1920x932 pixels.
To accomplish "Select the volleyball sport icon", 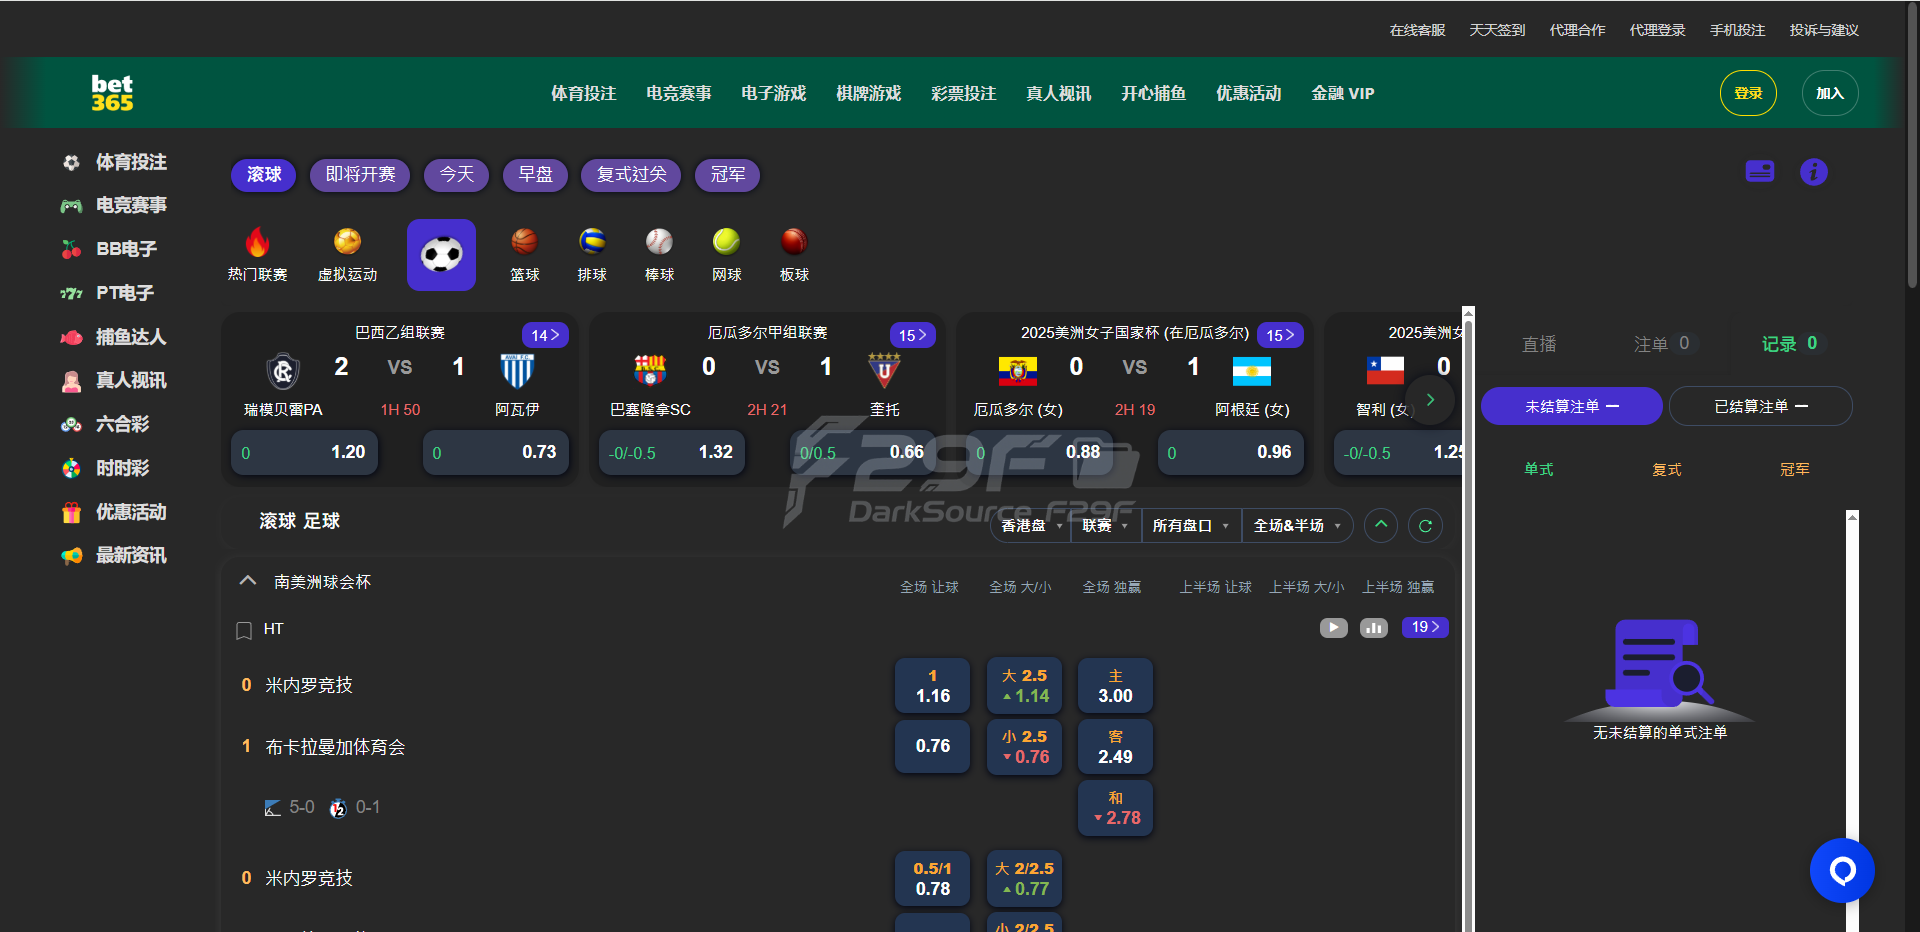I will pyautogui.click(x=592, y=242).
